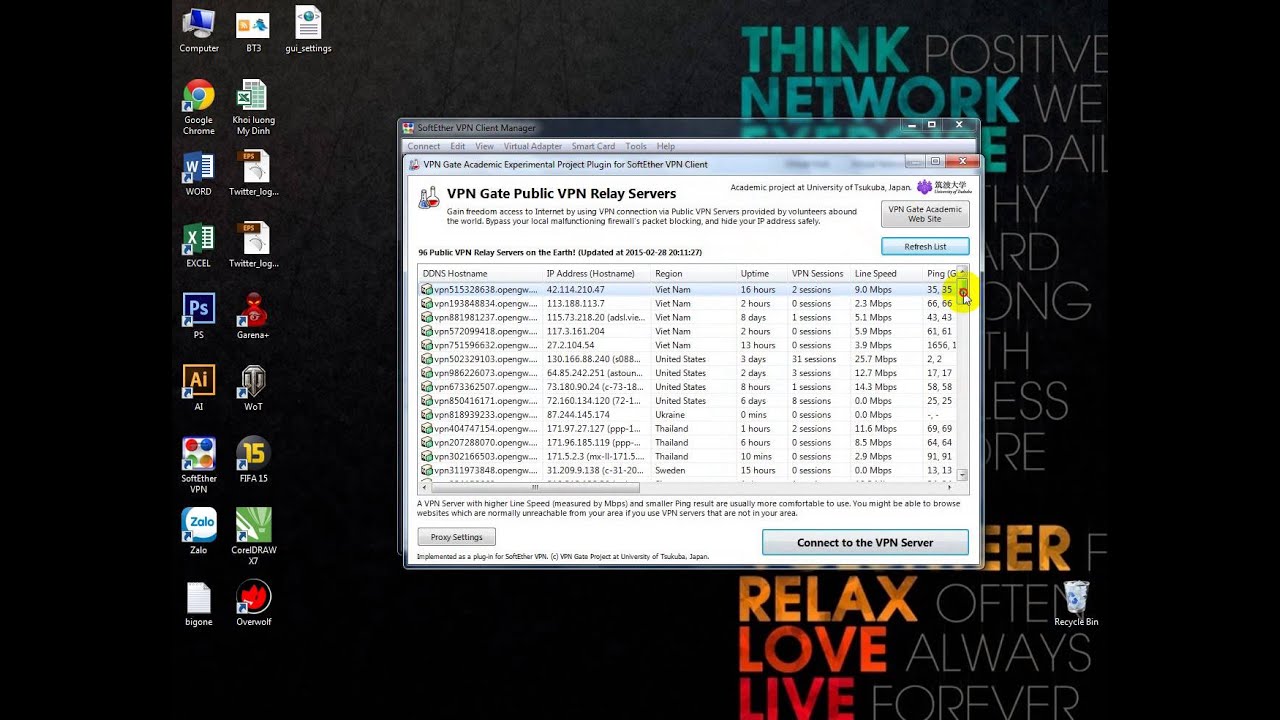Click server icon of vpn515328638 row

[426, 289]
